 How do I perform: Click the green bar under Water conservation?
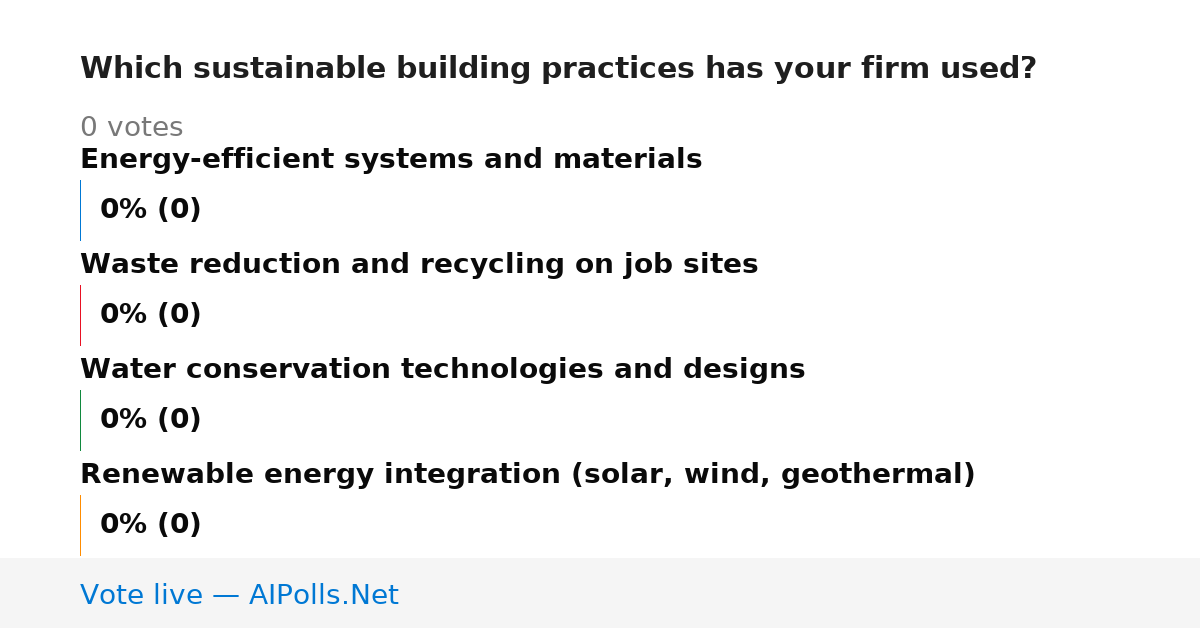click(x=80, y=420)
